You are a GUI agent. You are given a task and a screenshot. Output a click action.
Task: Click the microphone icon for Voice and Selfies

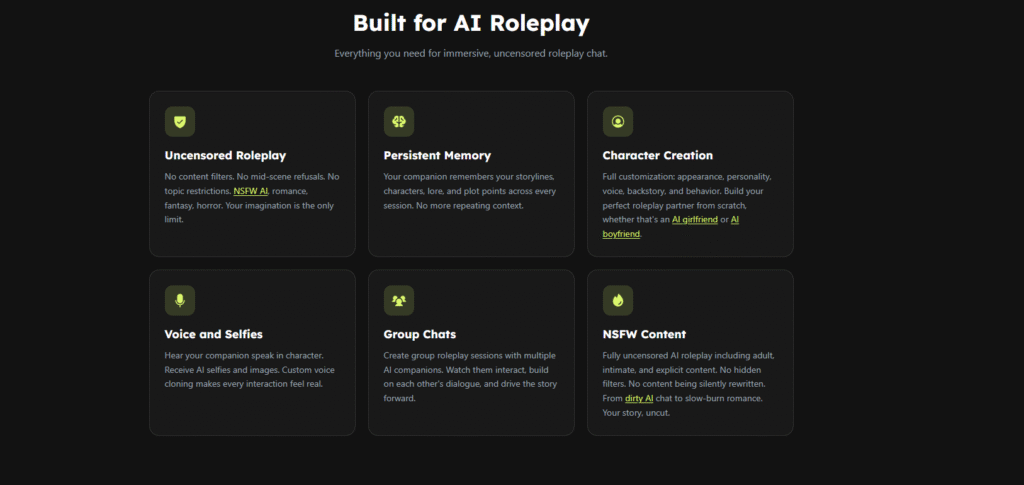(x=180, y=300)
